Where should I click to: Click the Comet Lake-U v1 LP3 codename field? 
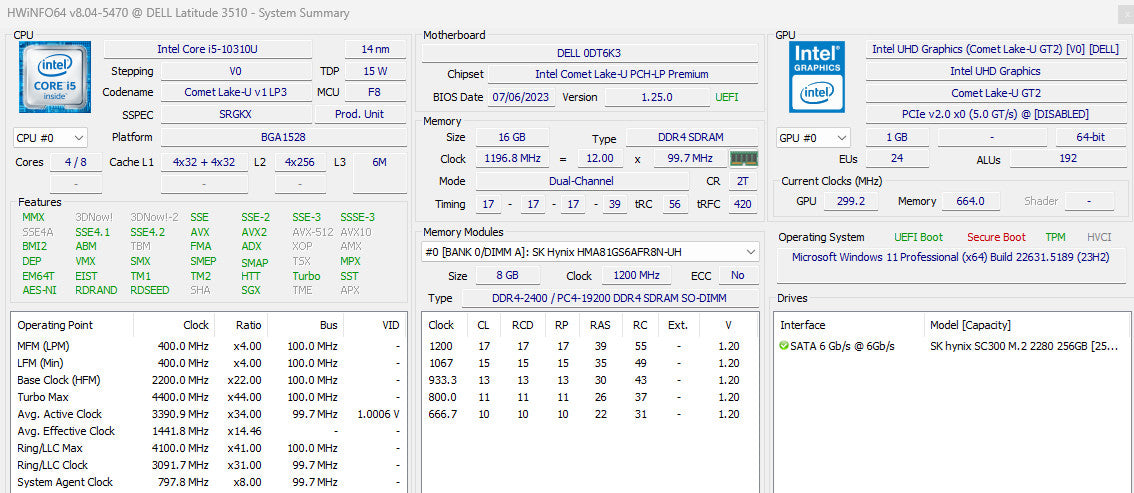point(236,93)
